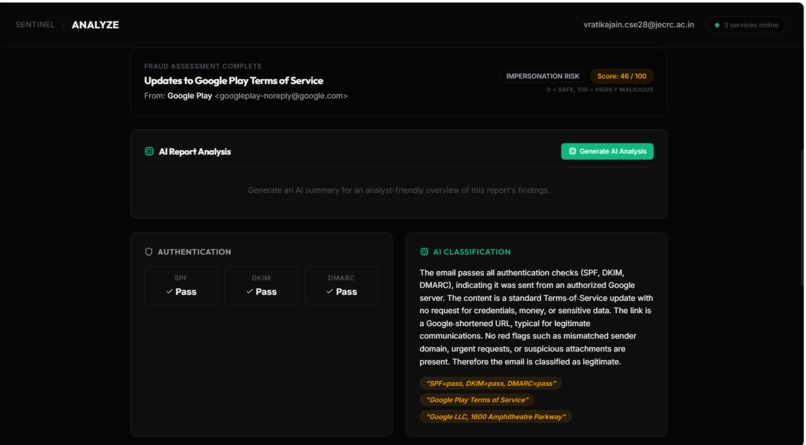Click the Authentication shield icon

149,252
